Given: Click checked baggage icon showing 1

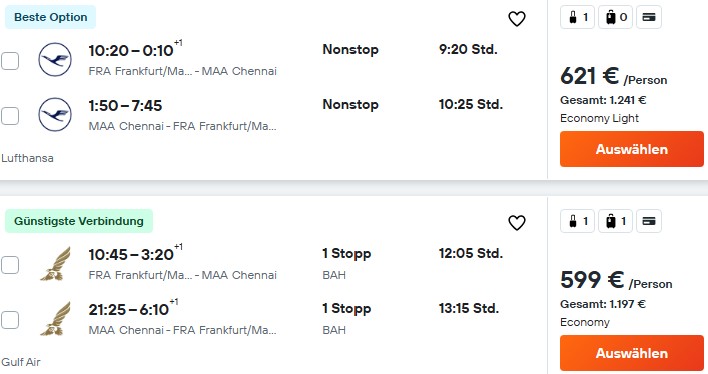Looking at the screenshot, I should [x=615, y=221].
